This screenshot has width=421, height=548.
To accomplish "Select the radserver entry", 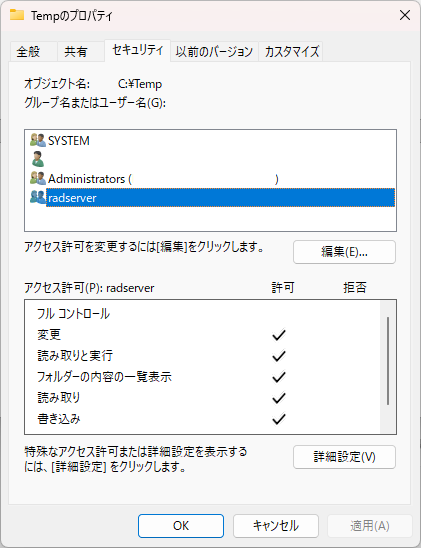I will (220, 198).
